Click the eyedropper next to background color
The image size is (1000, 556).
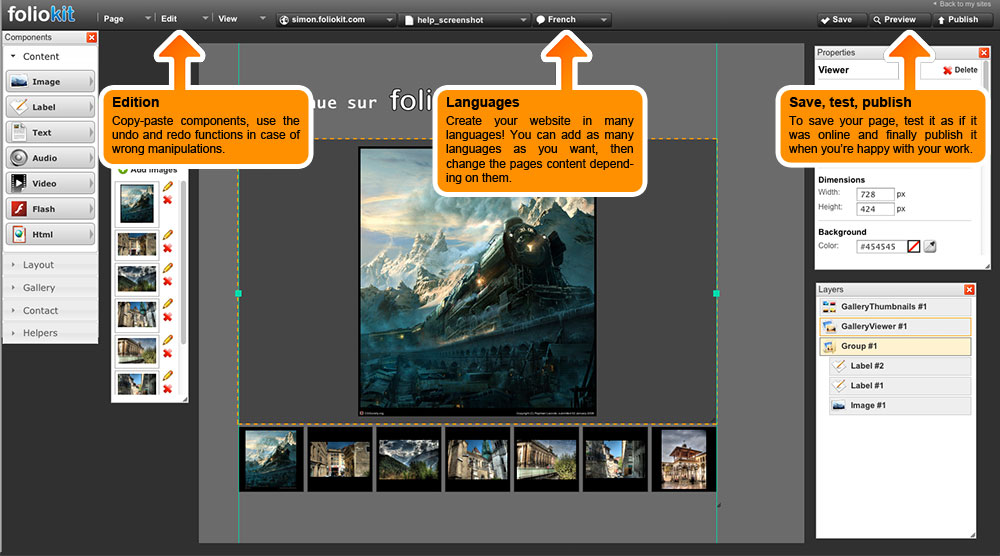point(930,246)
